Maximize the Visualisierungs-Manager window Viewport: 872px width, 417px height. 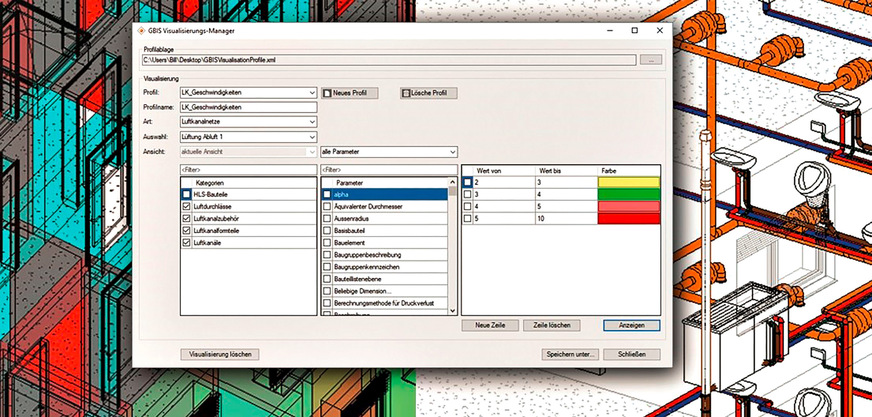tap(634, 31)
